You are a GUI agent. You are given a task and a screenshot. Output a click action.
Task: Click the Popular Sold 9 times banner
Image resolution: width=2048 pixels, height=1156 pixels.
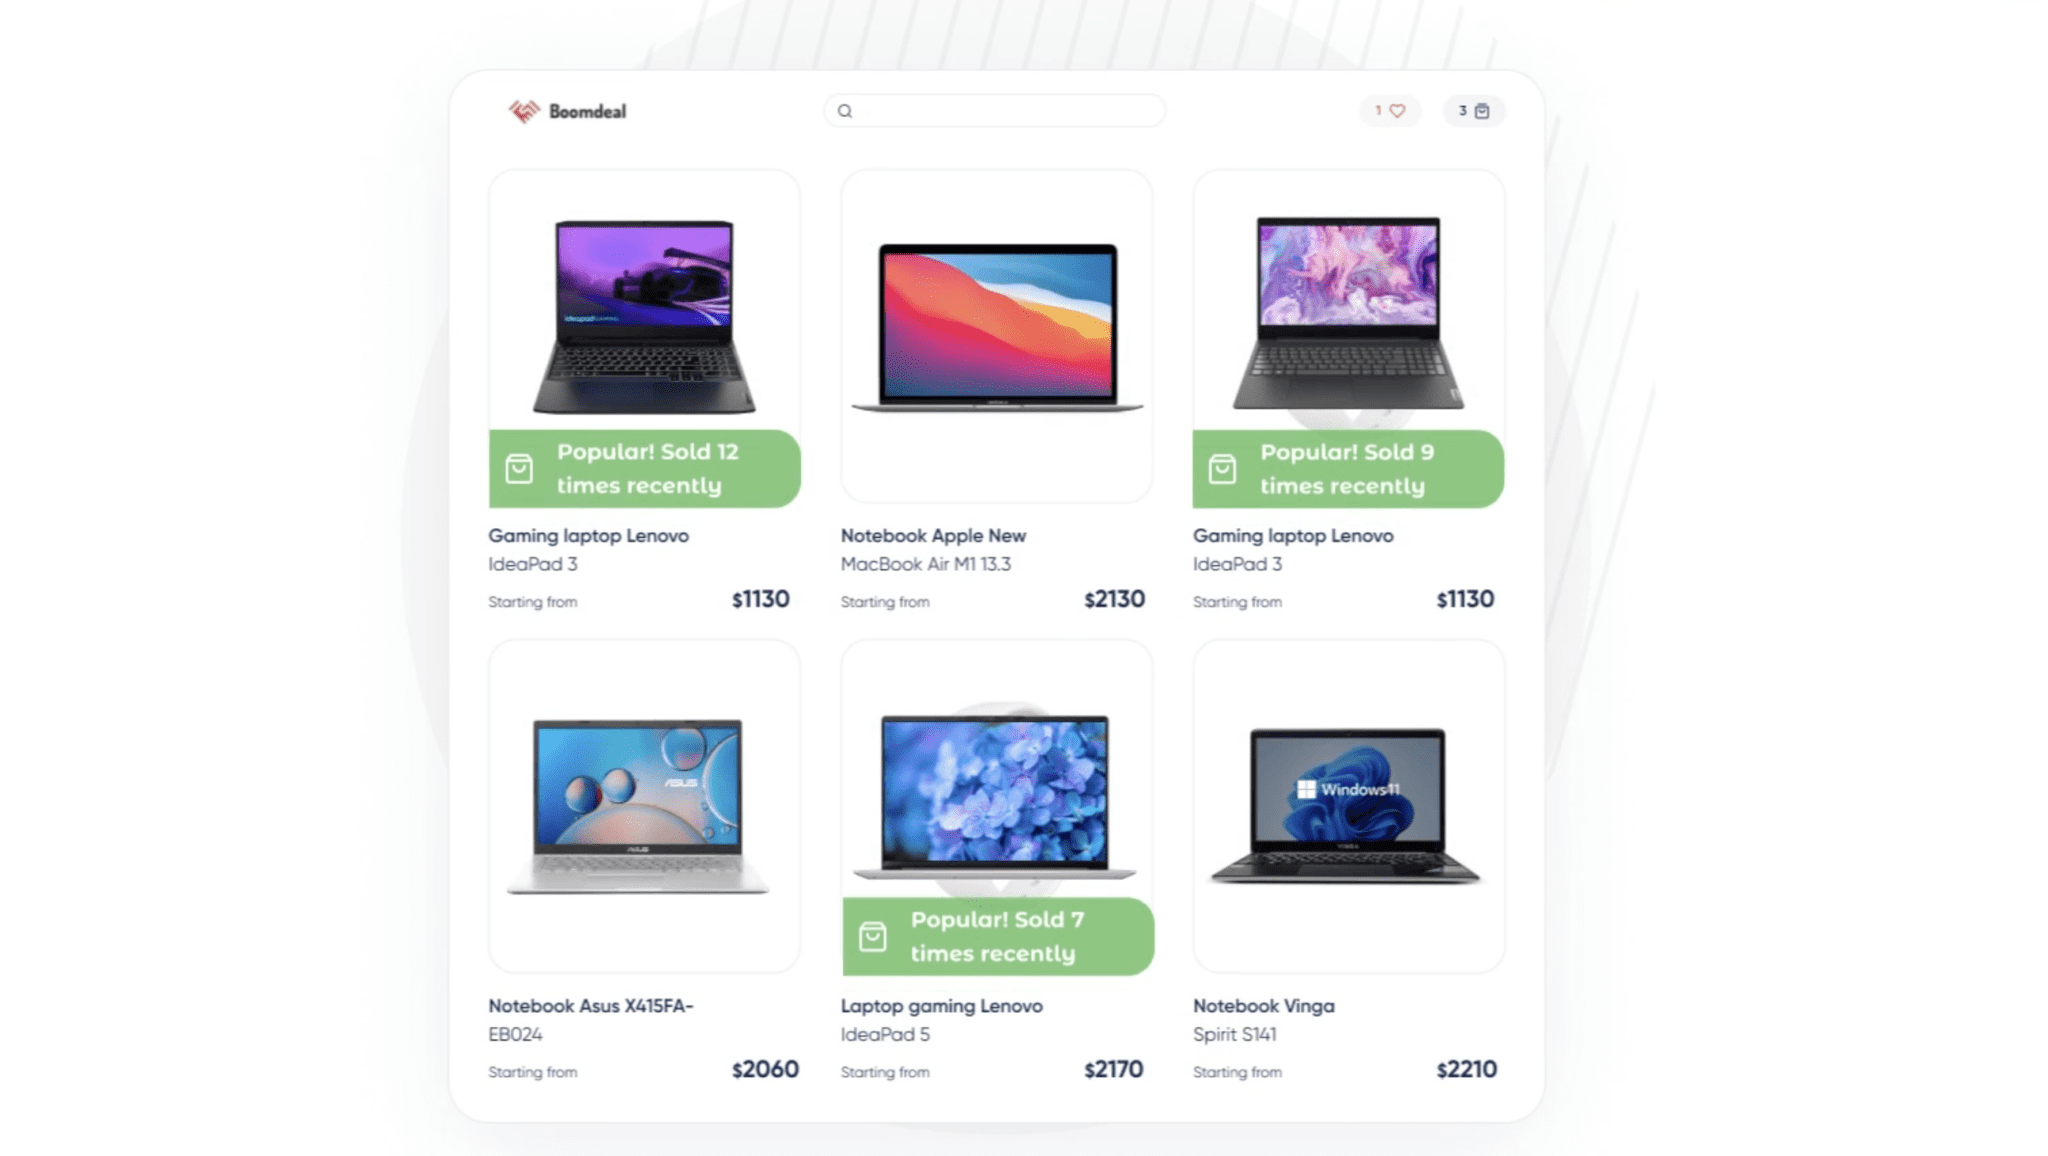(1348, 468)
